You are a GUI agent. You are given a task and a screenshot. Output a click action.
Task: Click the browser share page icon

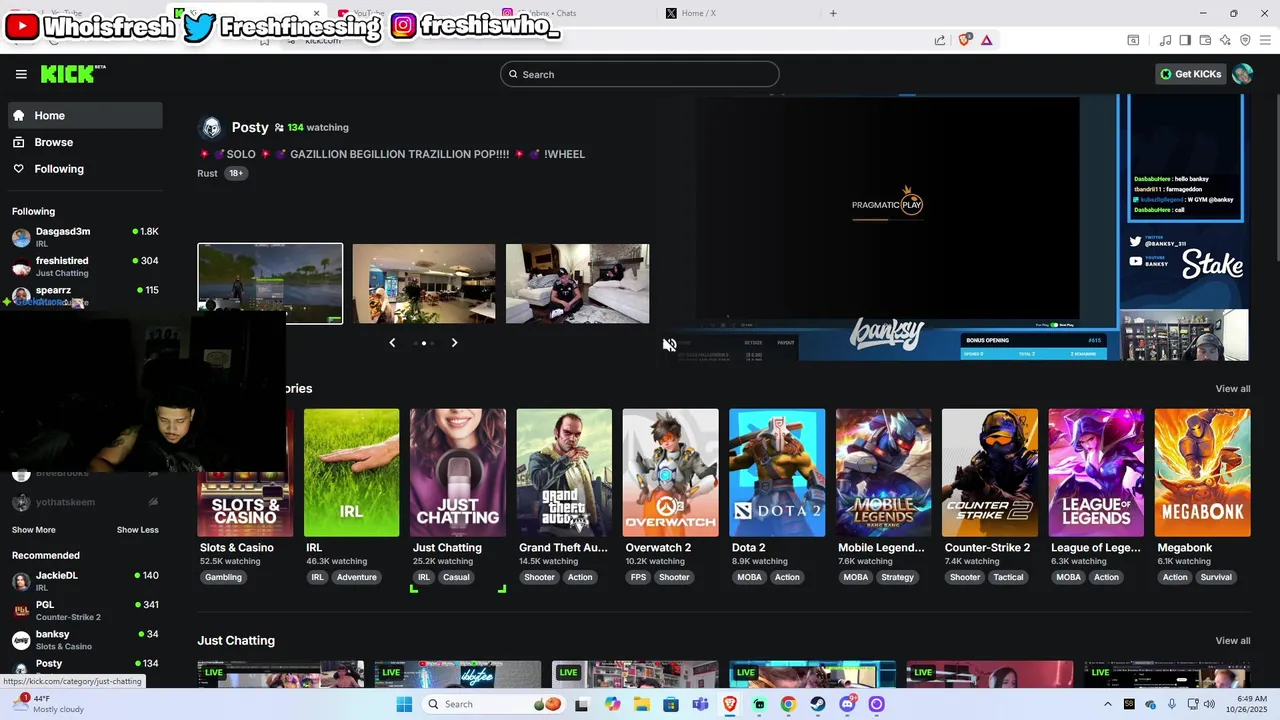point(940,40)
